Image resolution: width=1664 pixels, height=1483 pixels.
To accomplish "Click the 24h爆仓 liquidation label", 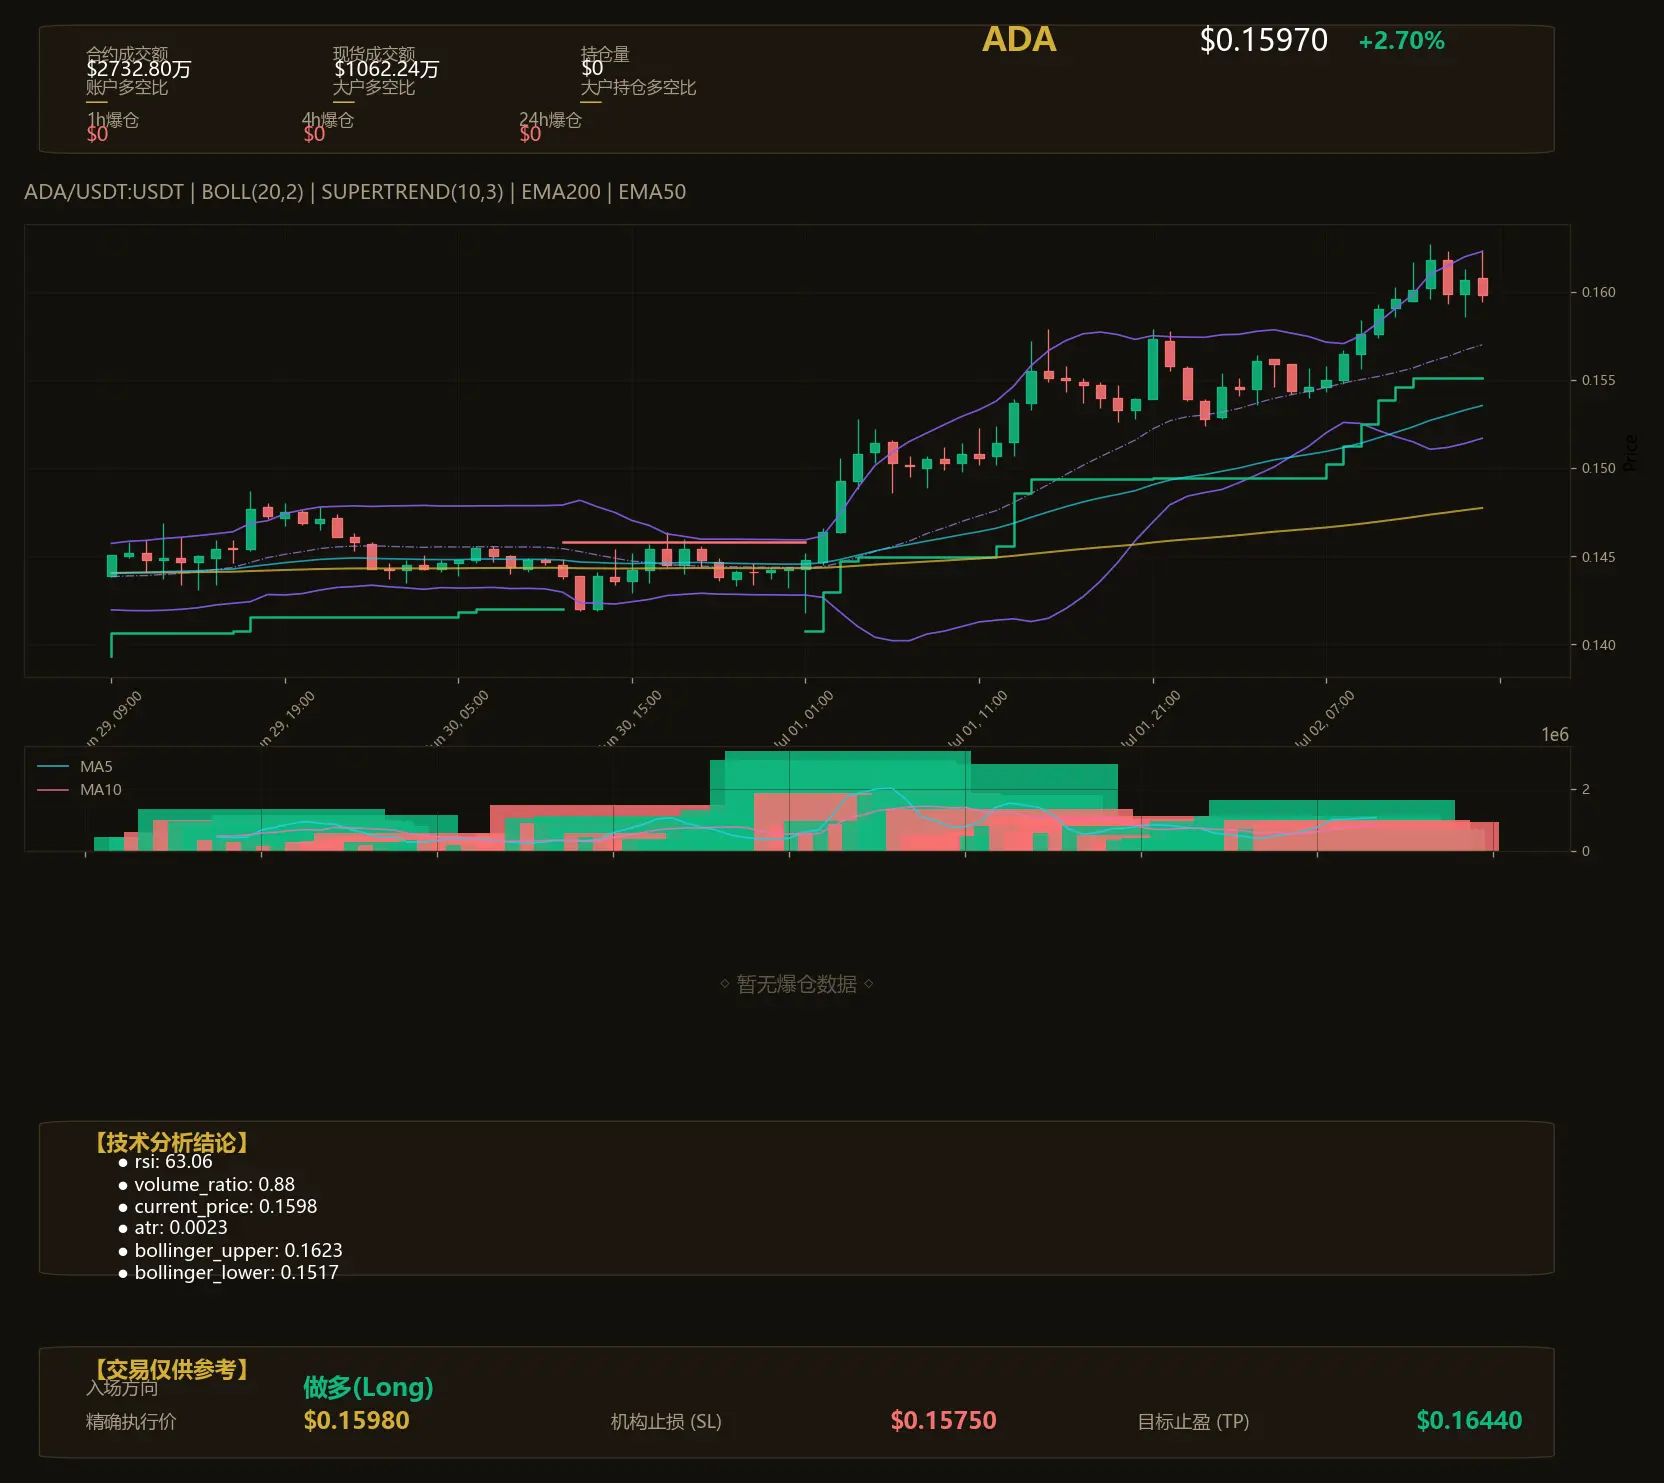I will pos(550,120).
